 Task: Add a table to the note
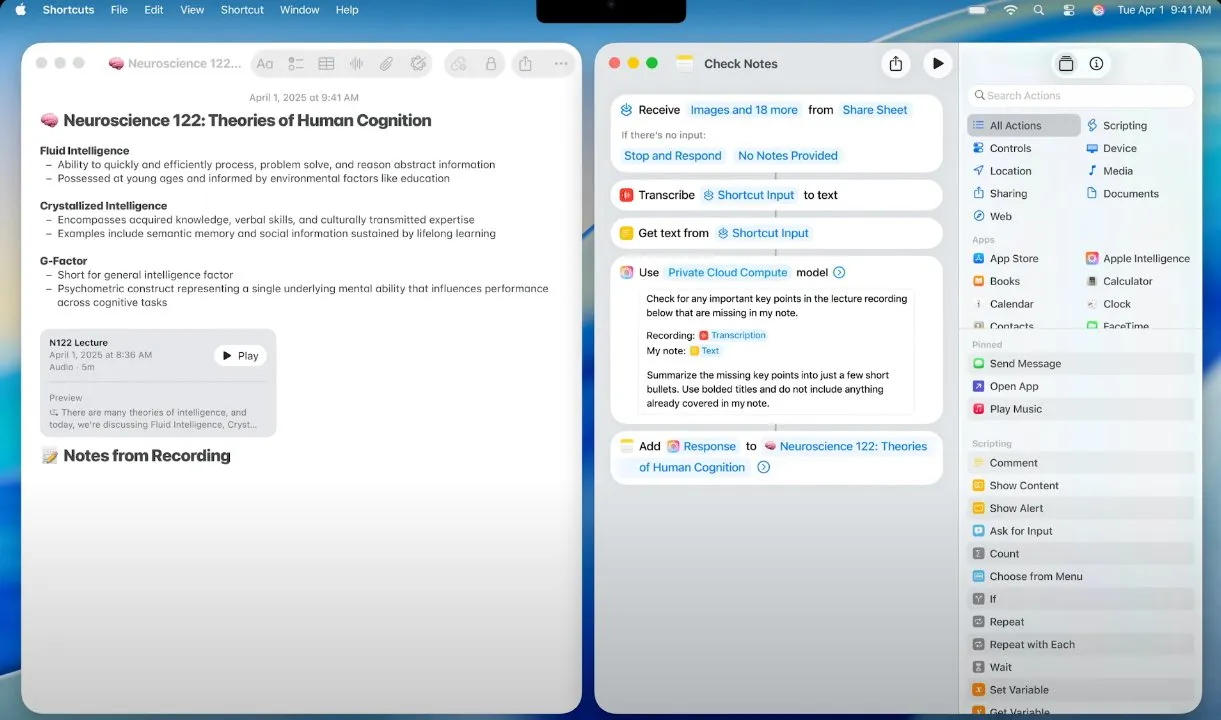point(326,63)
